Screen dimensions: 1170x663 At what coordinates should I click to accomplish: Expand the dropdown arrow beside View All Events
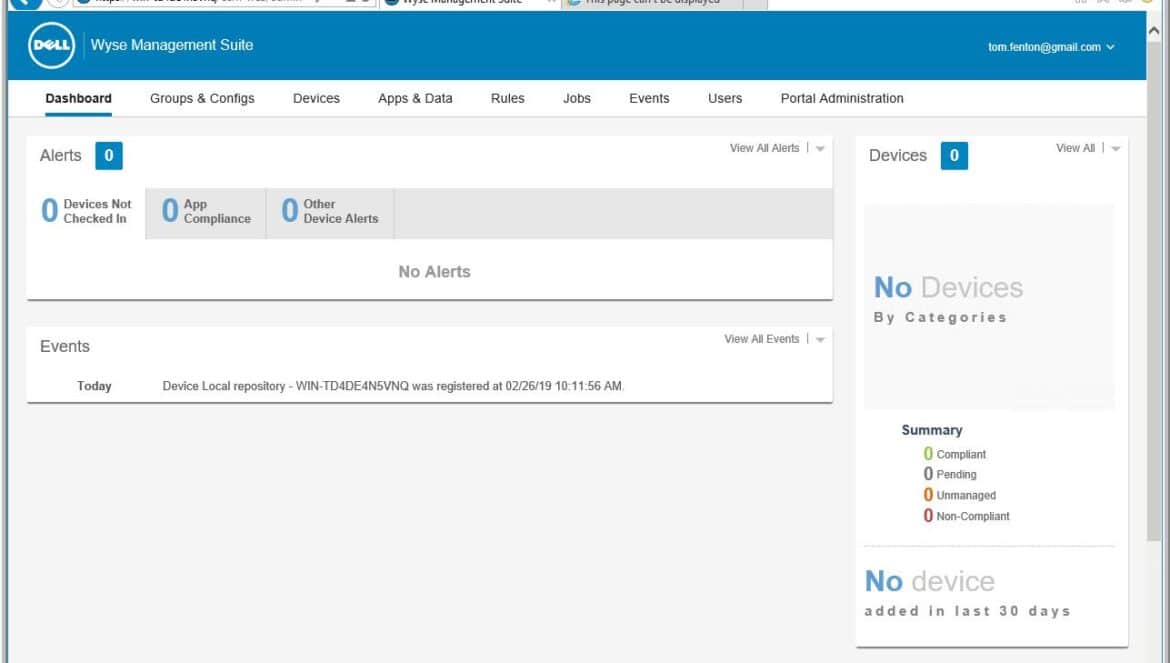820,340
